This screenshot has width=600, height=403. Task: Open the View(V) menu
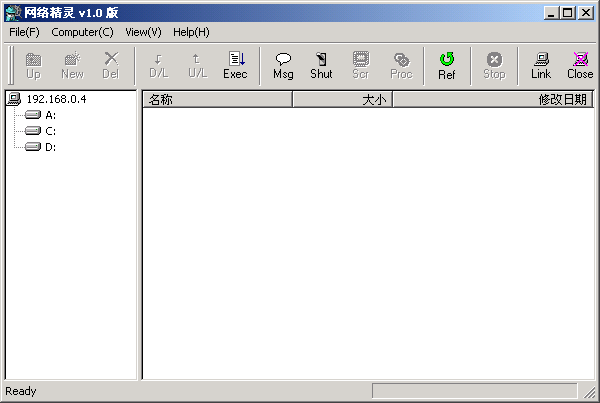point(143,32)
